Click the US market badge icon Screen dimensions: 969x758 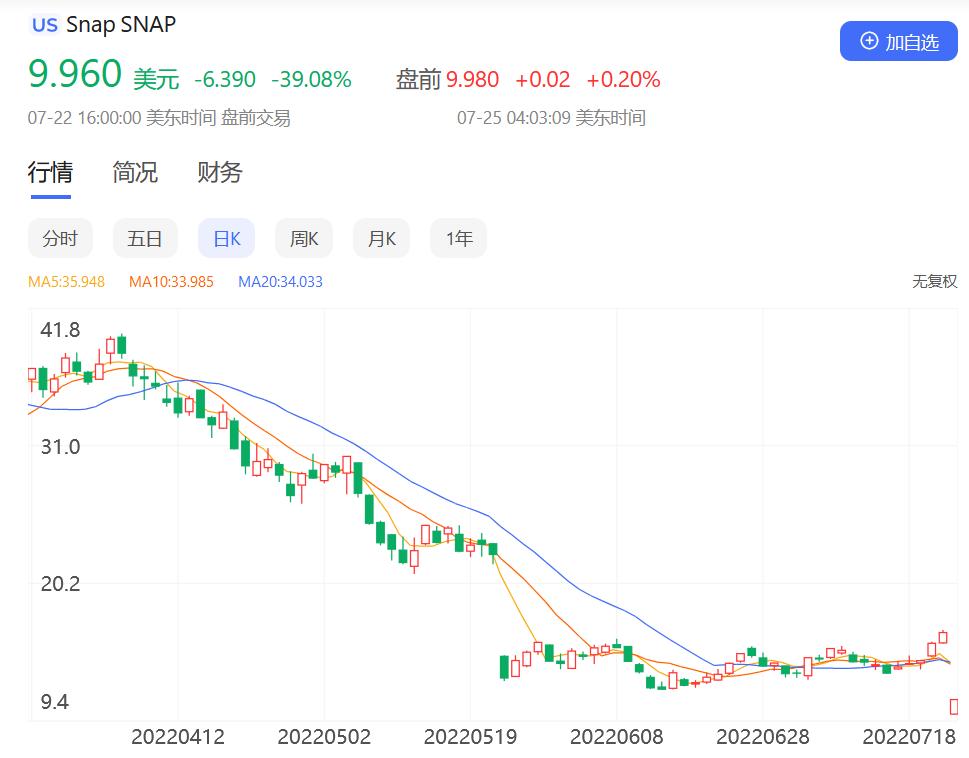[x=44, y=25]
